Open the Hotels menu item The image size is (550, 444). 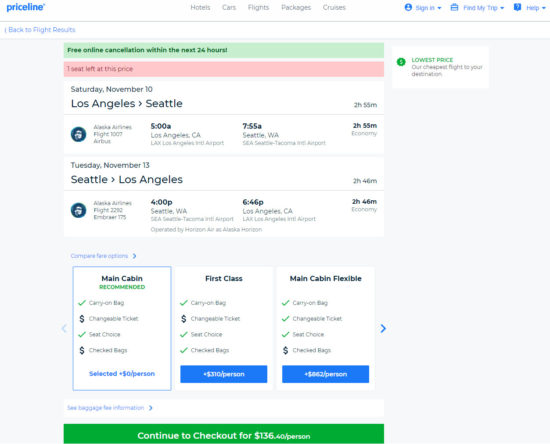tap(200, 7)
